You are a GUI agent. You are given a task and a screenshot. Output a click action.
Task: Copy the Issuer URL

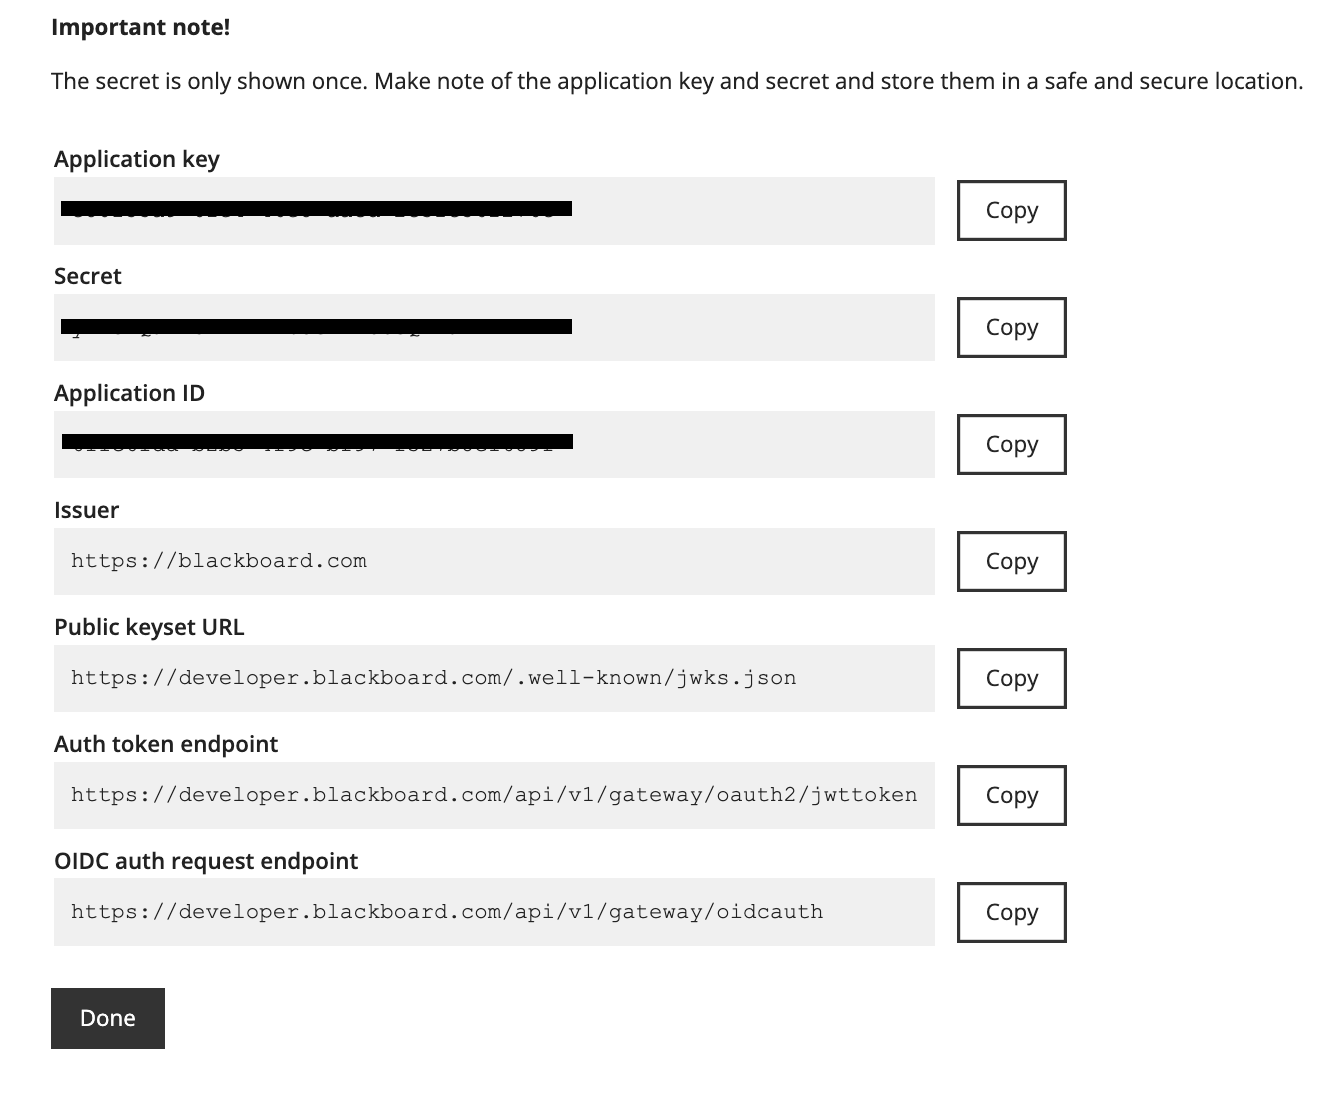(x=1011, y=561)
